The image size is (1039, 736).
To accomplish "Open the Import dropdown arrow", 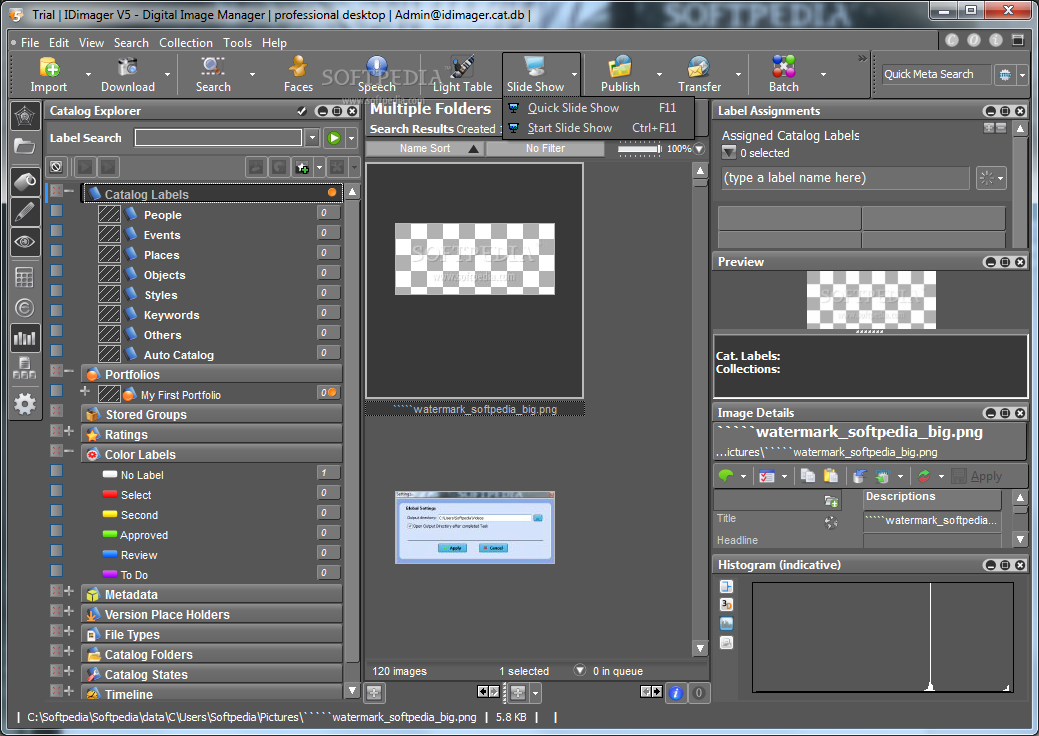I will [x=88, y=74].
